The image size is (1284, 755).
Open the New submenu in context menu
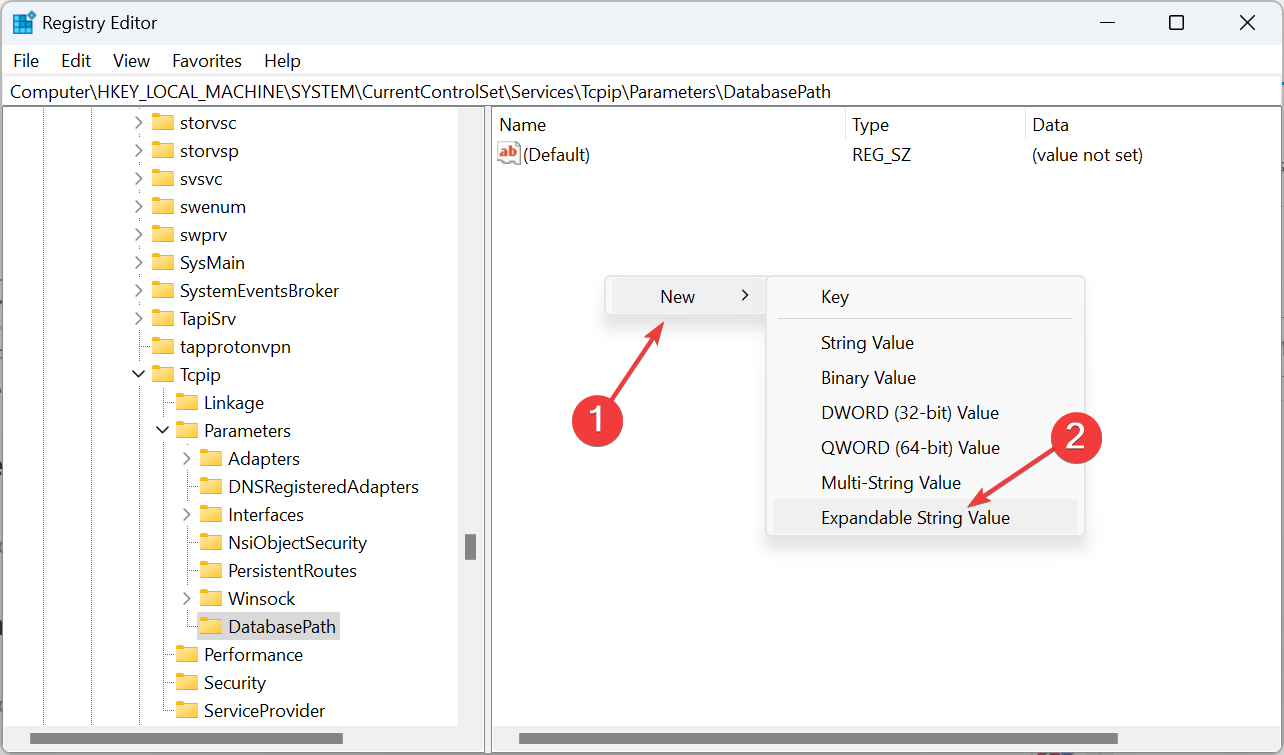click(685, 296)
